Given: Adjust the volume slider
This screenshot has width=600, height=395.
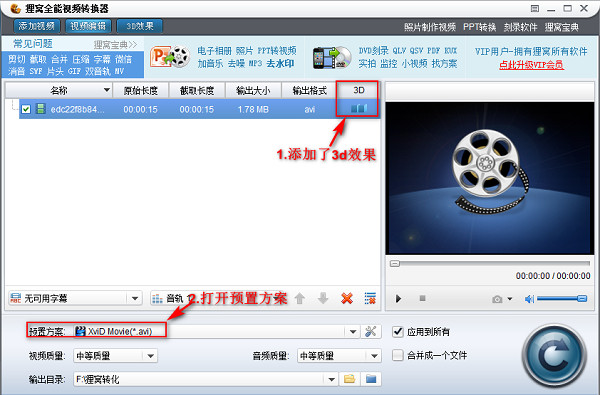Looking at the screenshot, I should click(x=562, y=299).
